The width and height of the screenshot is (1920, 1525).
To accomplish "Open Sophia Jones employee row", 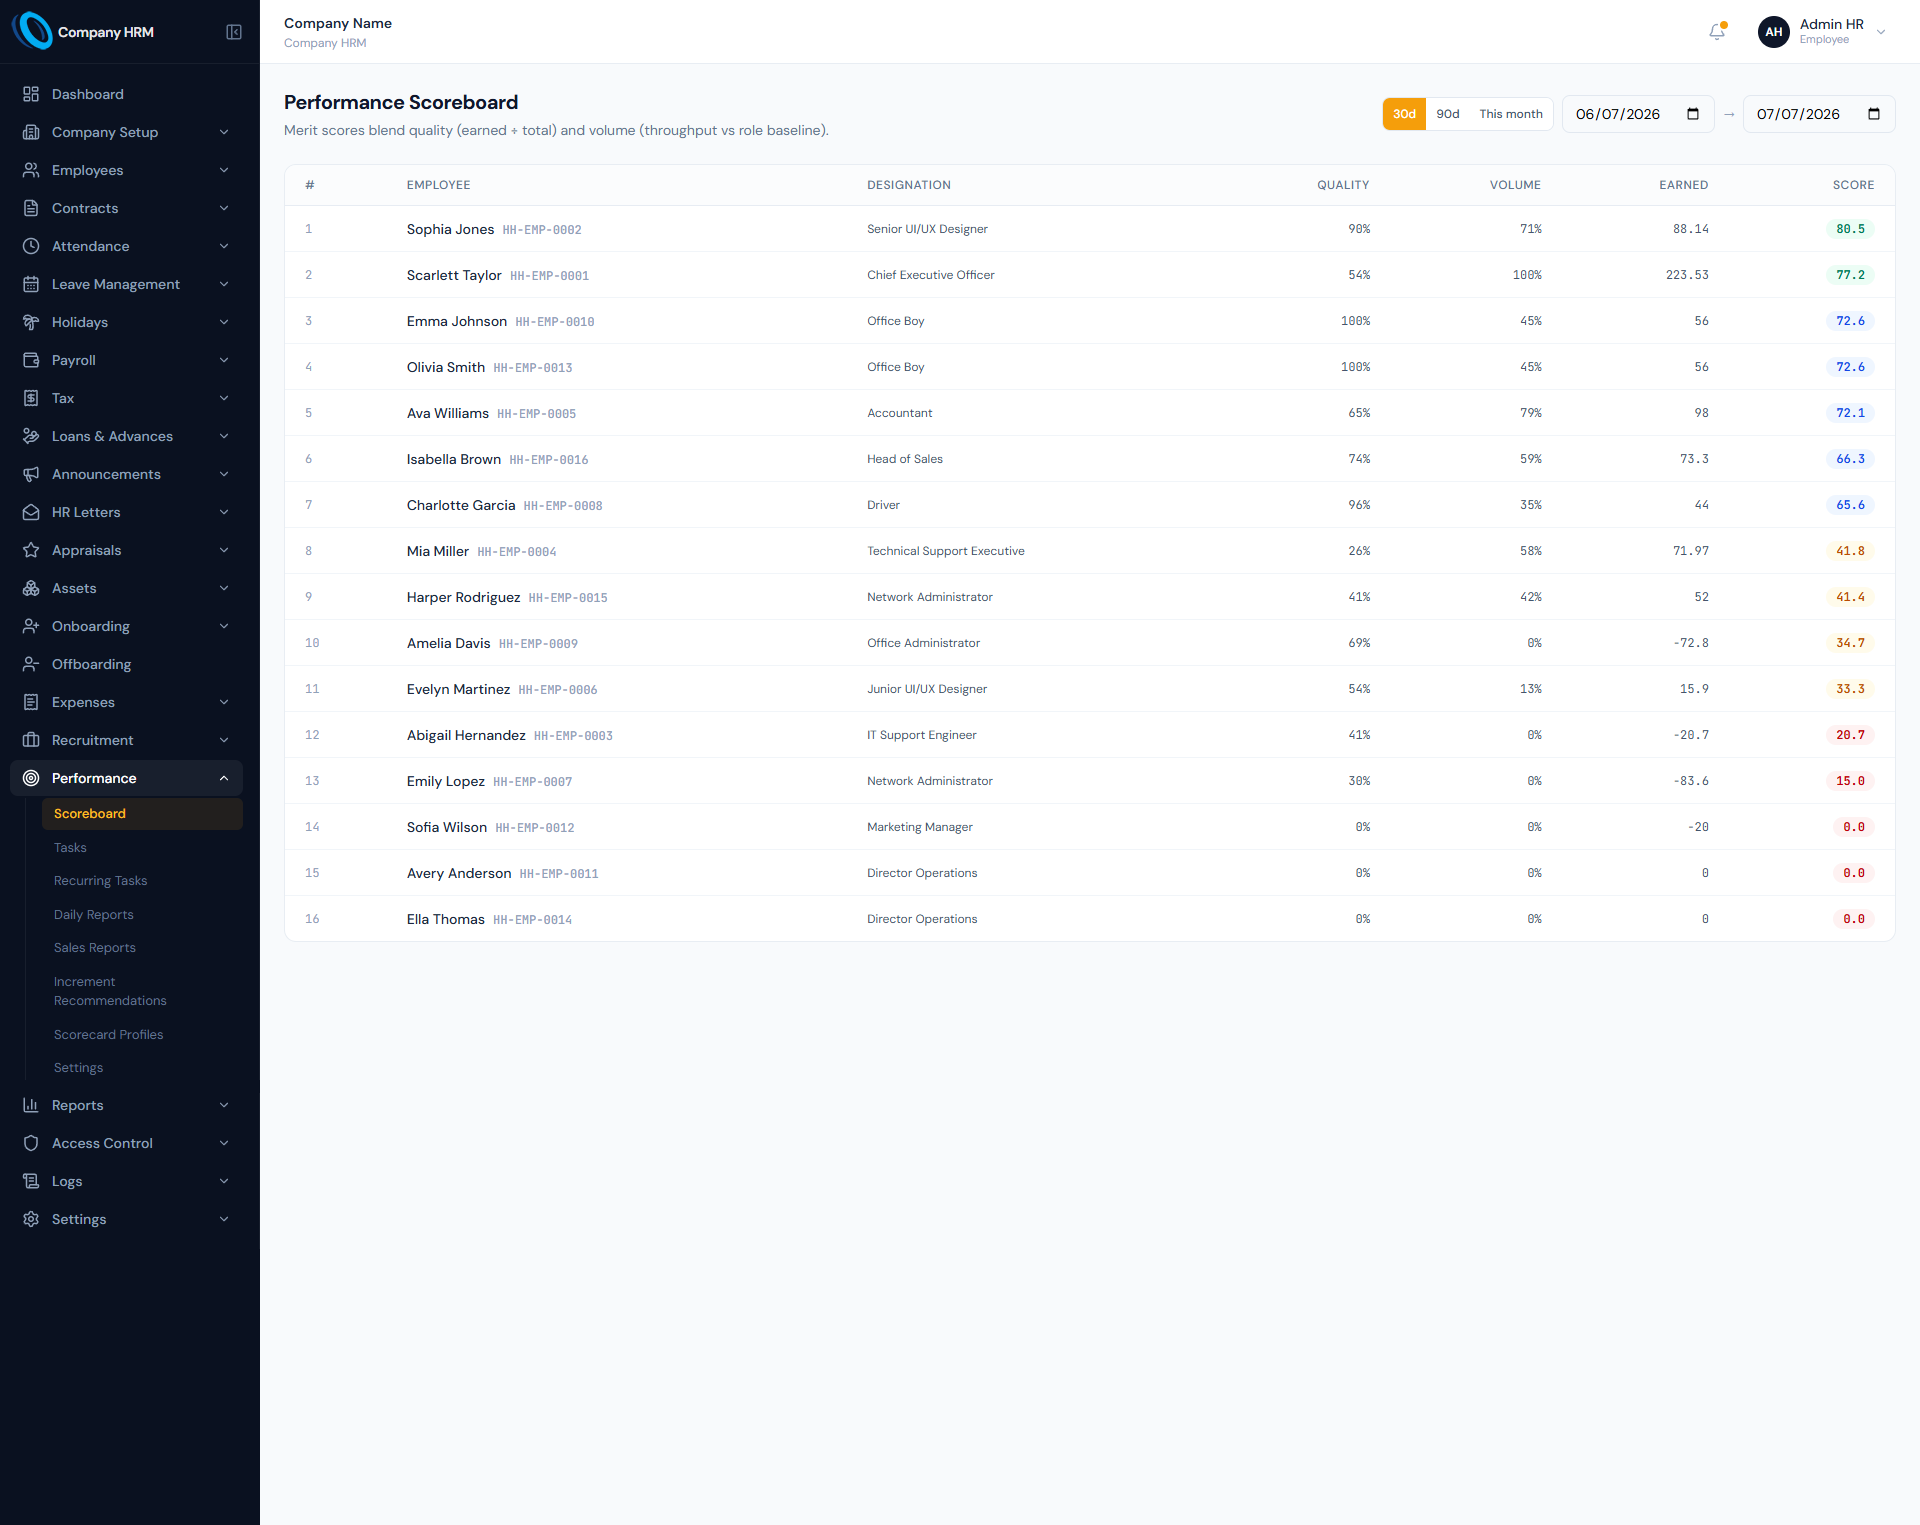I will coord(1090,229).
